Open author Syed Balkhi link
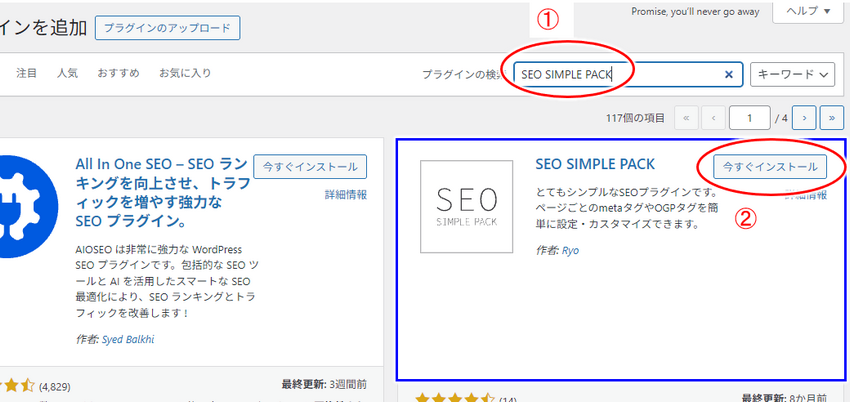 pyautogui.click(x=128, y=340)
